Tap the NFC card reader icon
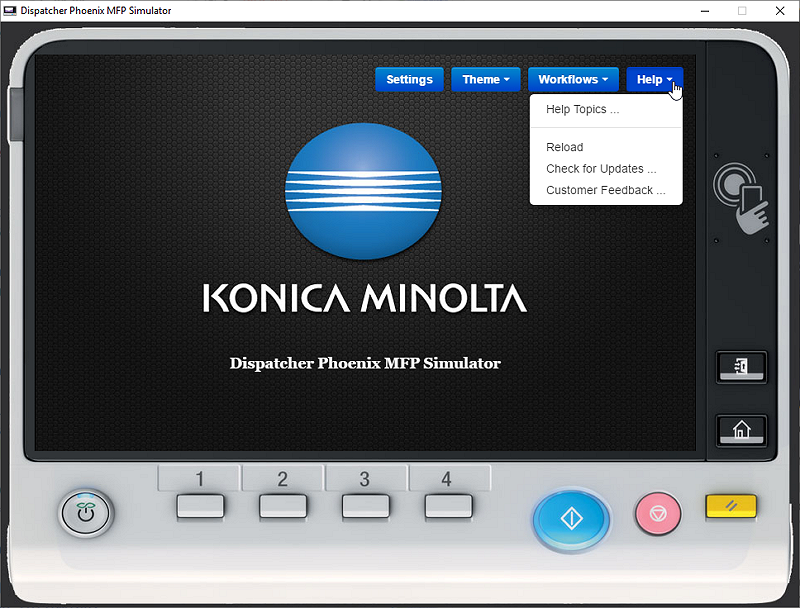 click(x=741, y=198)
